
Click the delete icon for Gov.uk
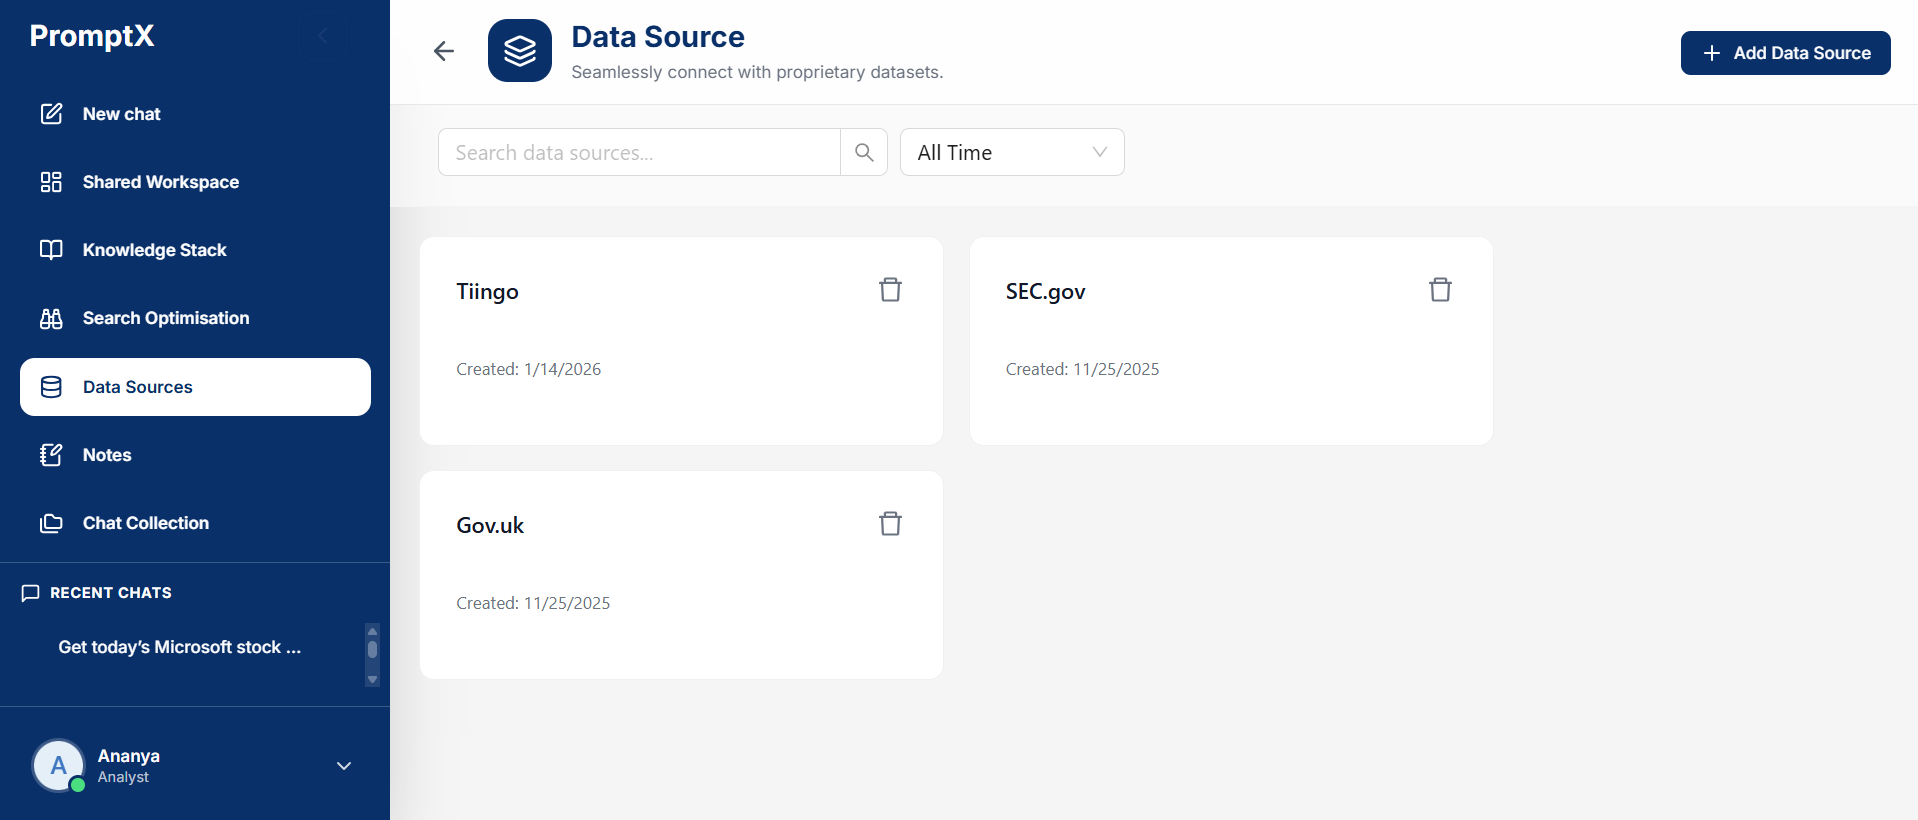point(890,524)
